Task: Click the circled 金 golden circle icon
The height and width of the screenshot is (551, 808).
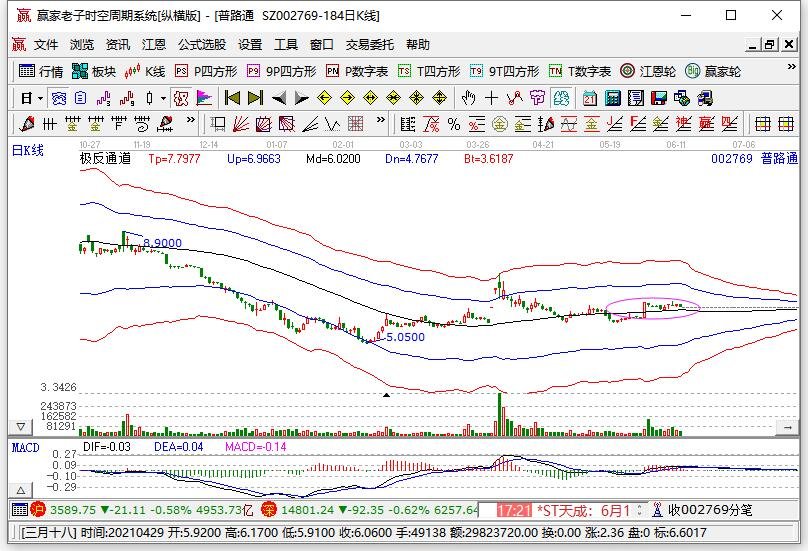Action: point(499,124)
